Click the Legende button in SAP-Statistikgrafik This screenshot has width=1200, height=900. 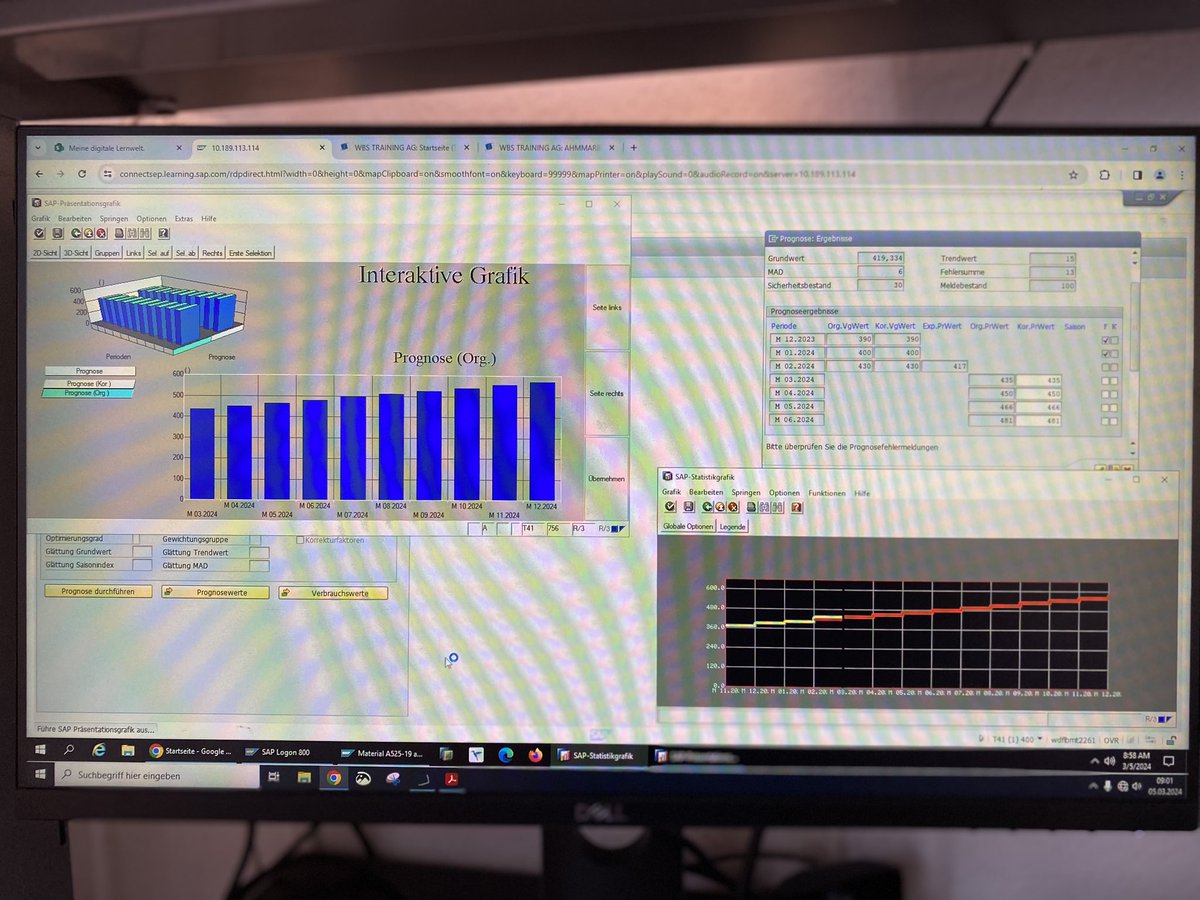pos(732,526)
